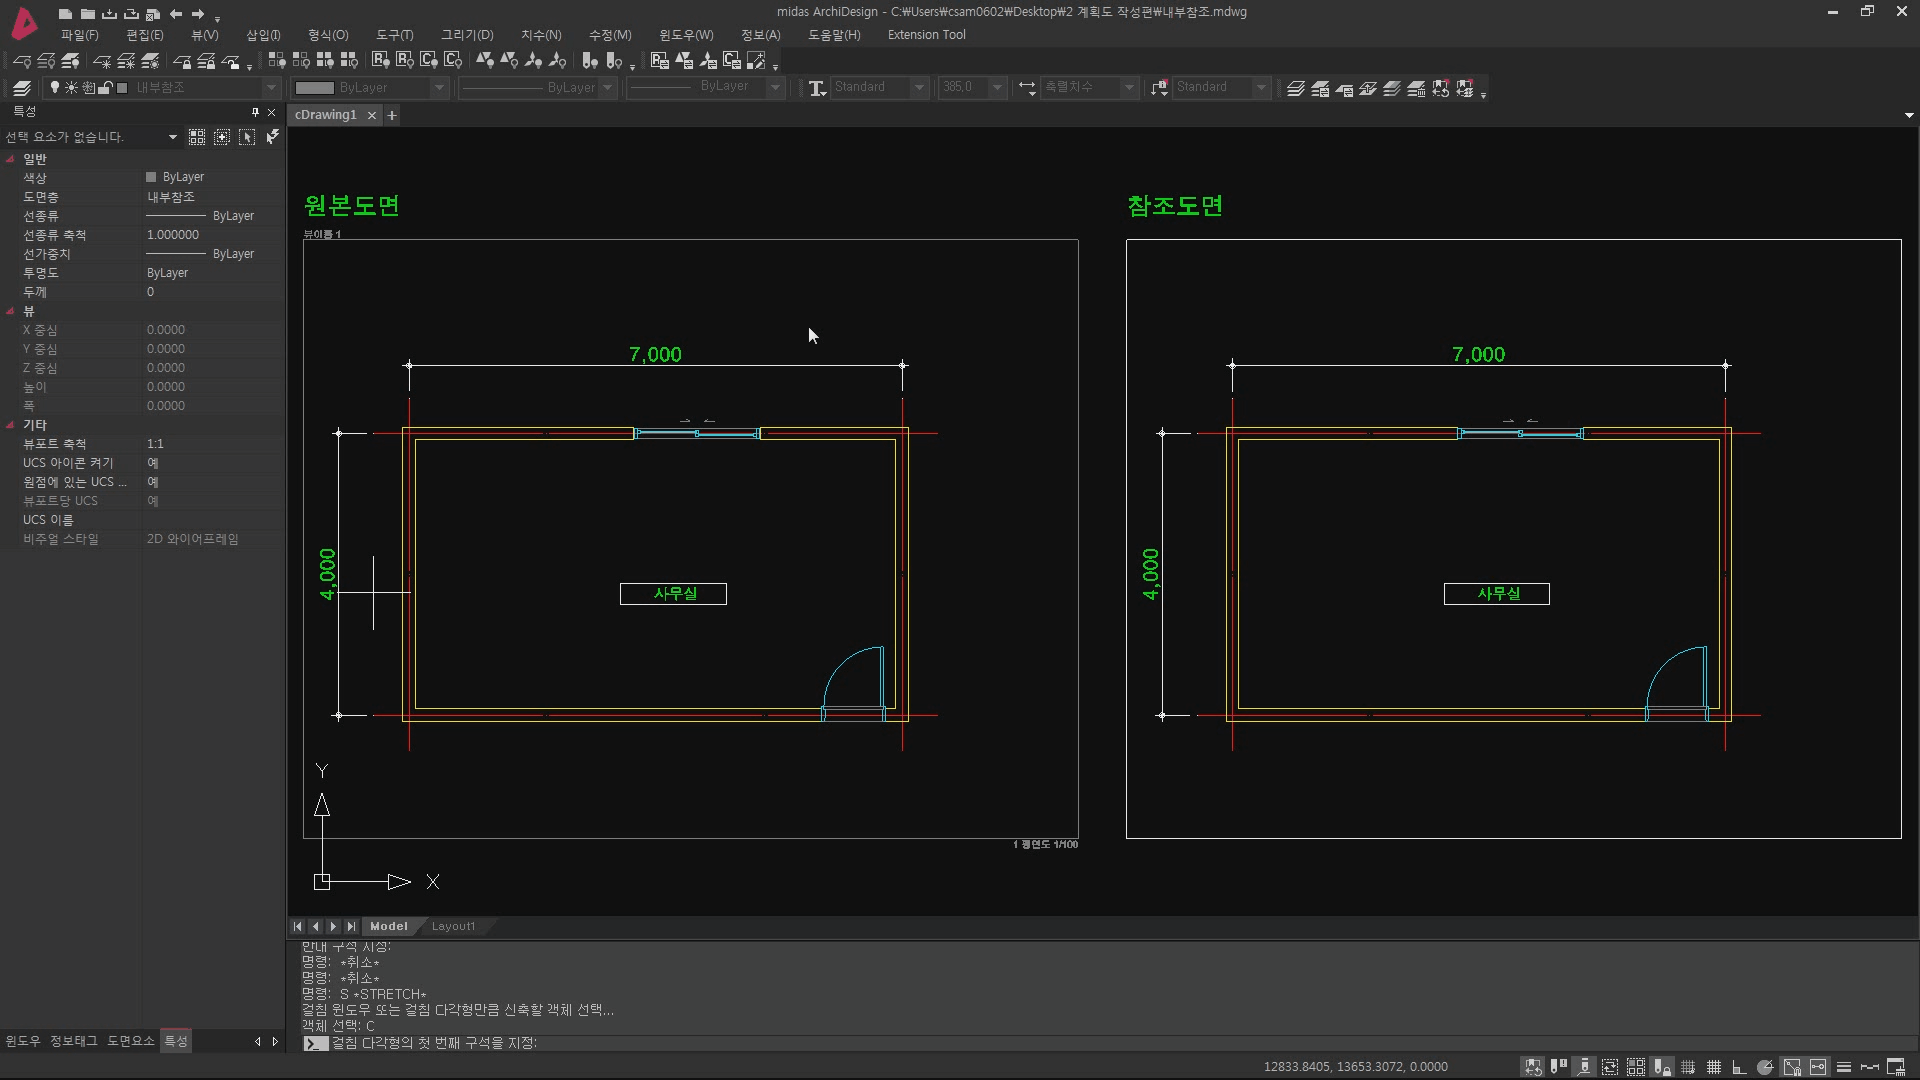
Task: Click the first layer tool icon after Standard dropdown
Action: point(1296,89)
